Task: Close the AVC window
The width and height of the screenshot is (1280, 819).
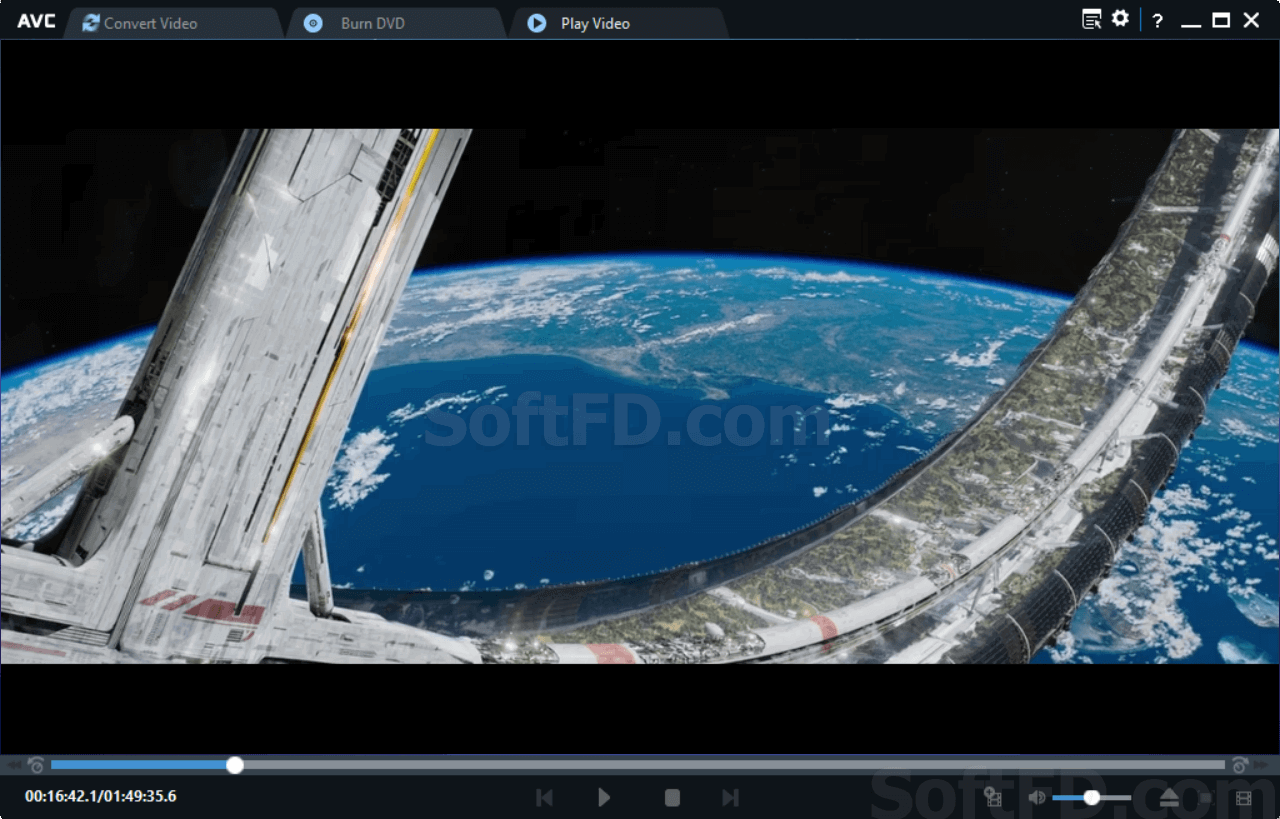Action: pos(1251,20)
